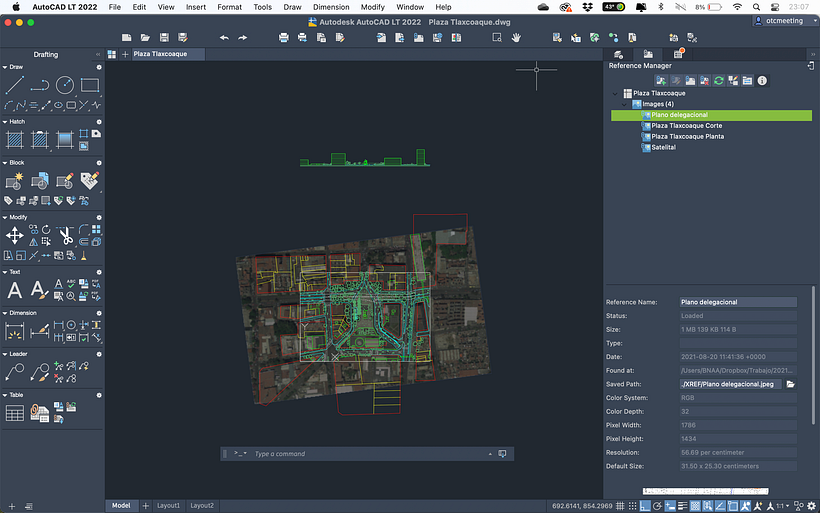Select the Array tool in Modify panel

pyautogui.click(x=96, y=230)
